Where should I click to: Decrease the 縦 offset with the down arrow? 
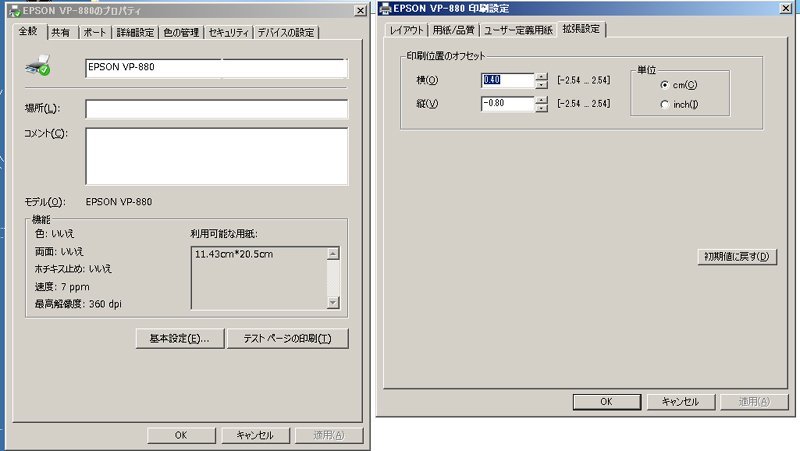[x=542, y=108]
